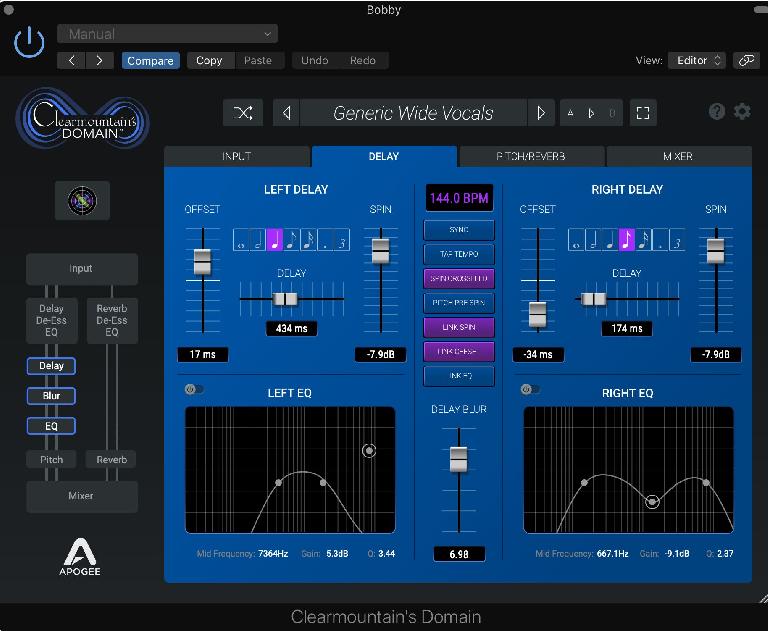Screen dimensions: 768x631
Task: Click the Input block in signal flow
Action: [82, 269]
